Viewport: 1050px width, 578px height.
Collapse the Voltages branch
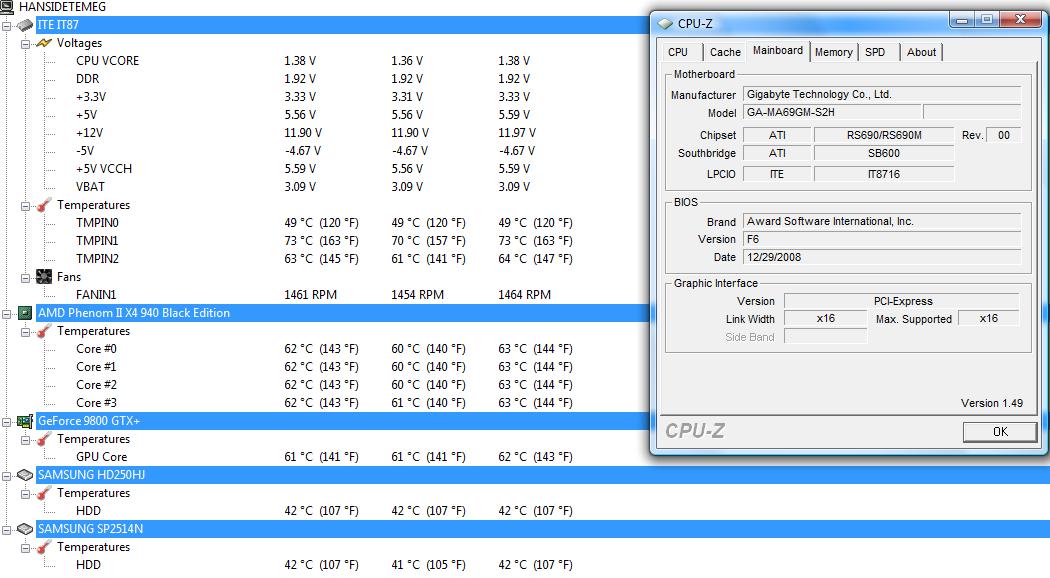point(25,44)
